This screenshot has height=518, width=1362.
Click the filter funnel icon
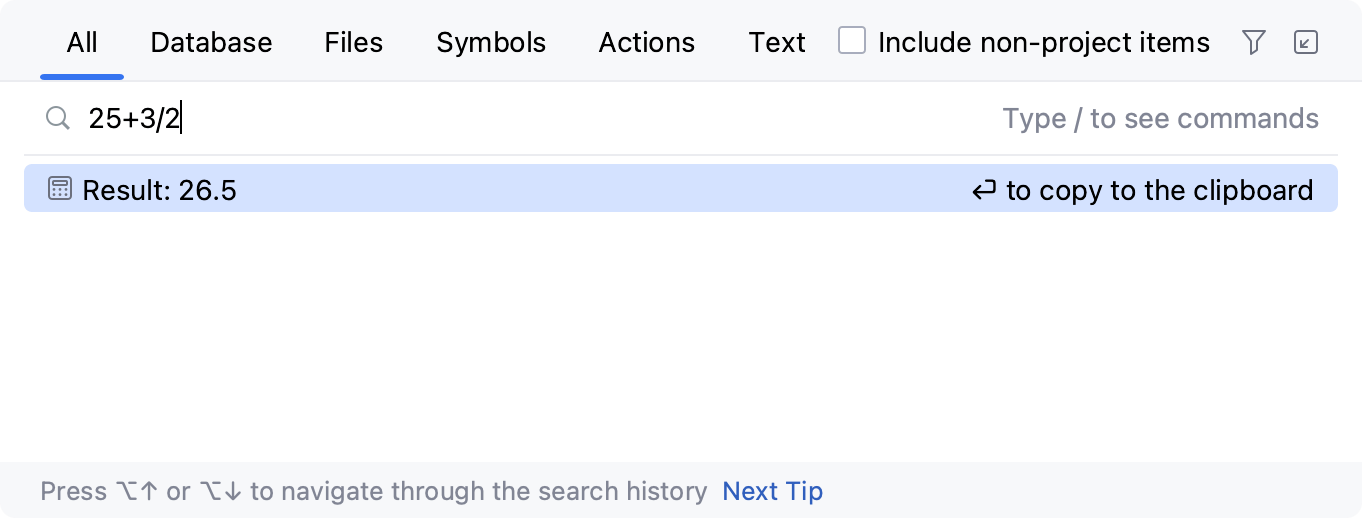point(1253,42)
